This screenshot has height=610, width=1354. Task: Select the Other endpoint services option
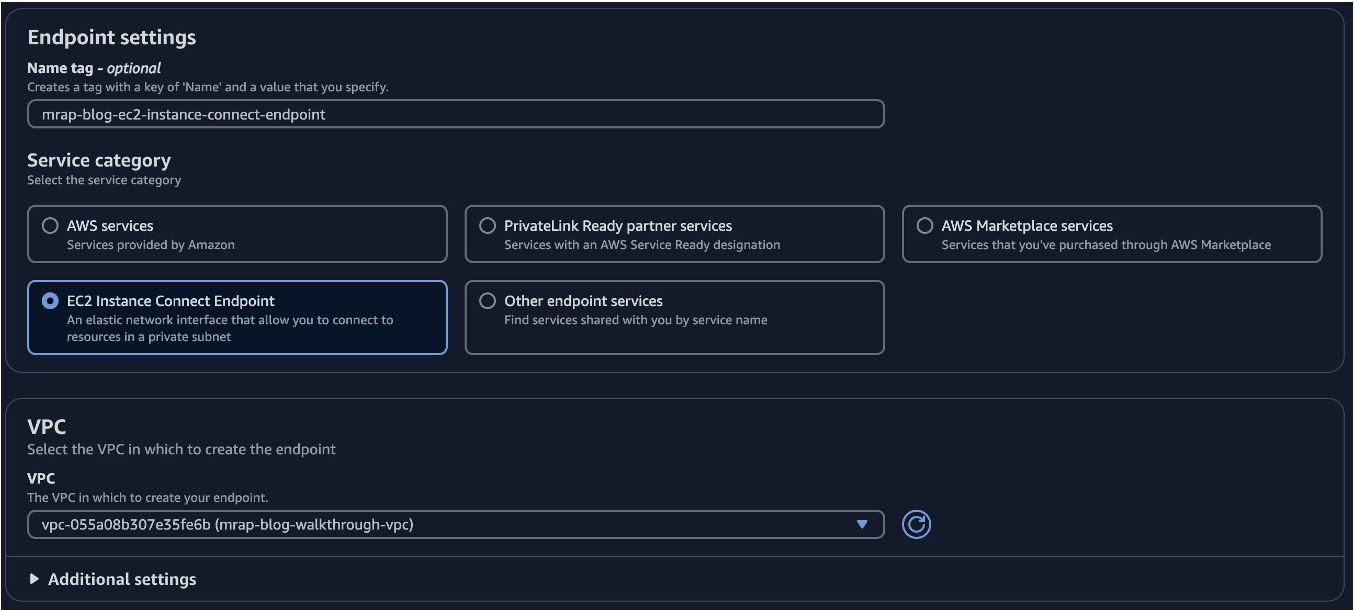click(487, 300)
